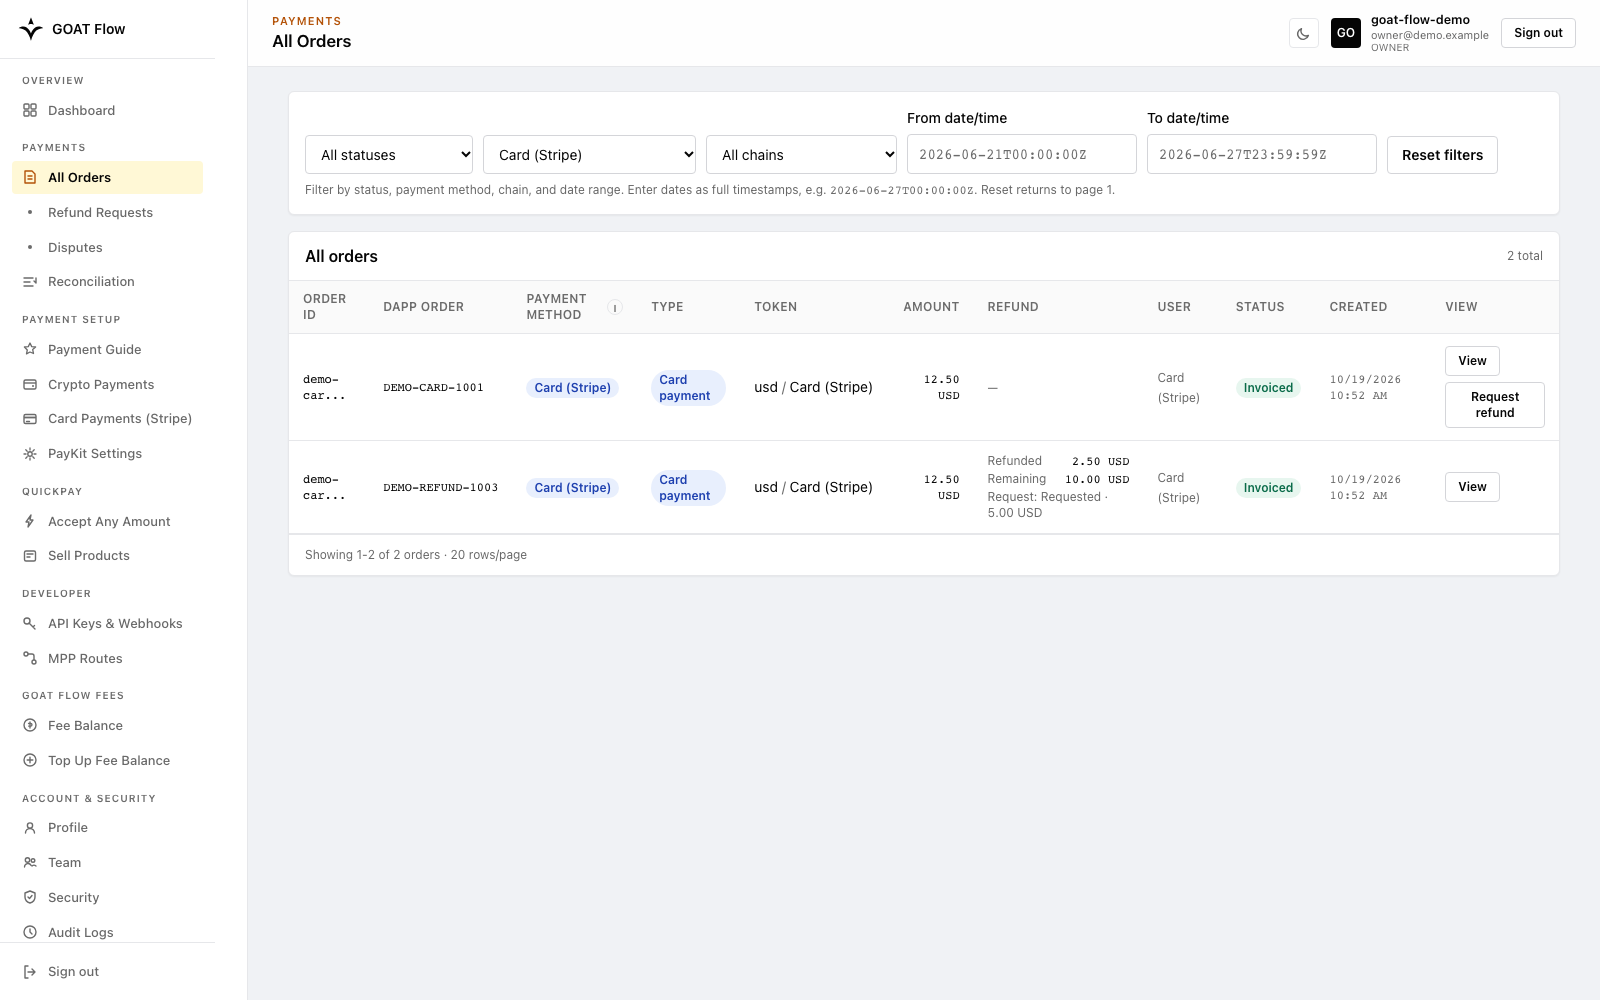
Task: Click the MPP Routes icon
Action: [x=30, y=659]
